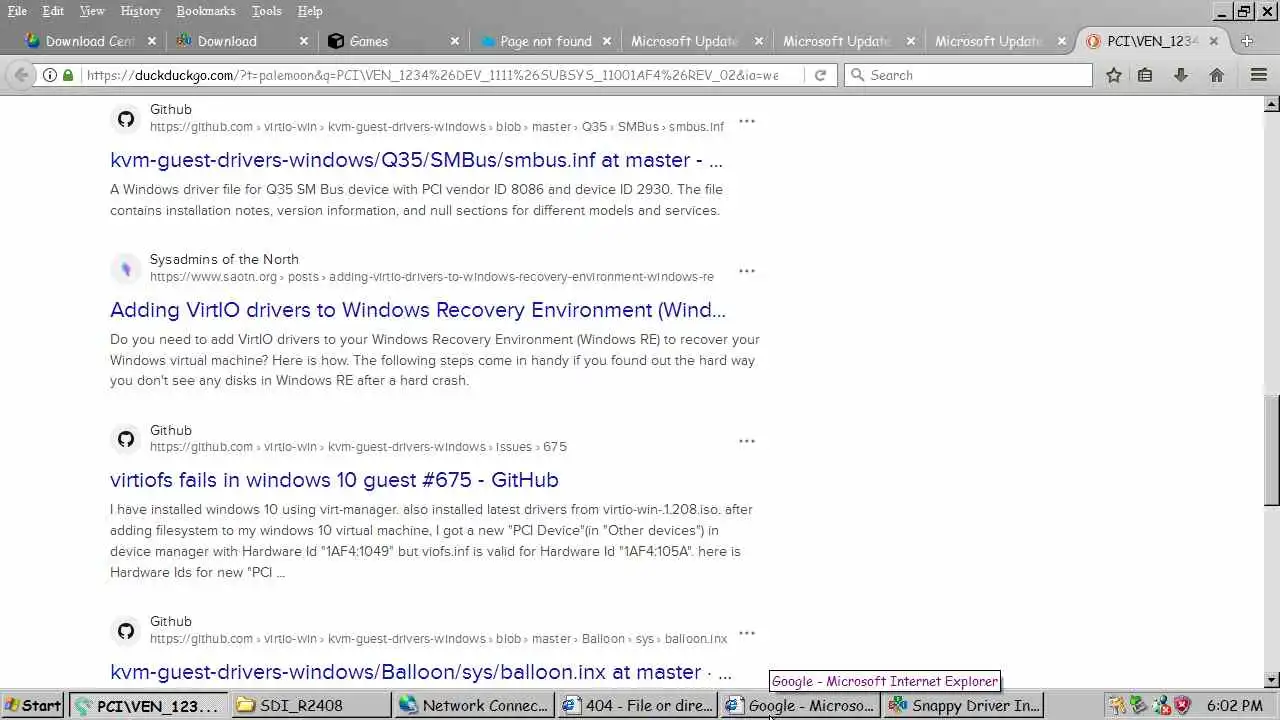This screenshot has width=1280, height=720.
Task: Click GitHub favicon of issues 675 result
Action: pyautogui.click(x=126, y=439)
